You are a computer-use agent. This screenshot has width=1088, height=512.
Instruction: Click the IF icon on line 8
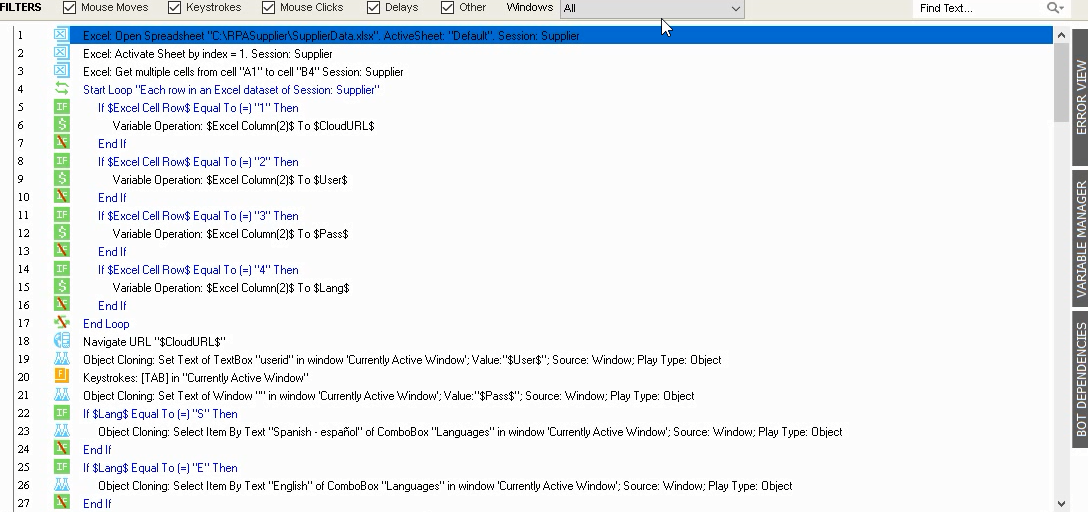61,161
